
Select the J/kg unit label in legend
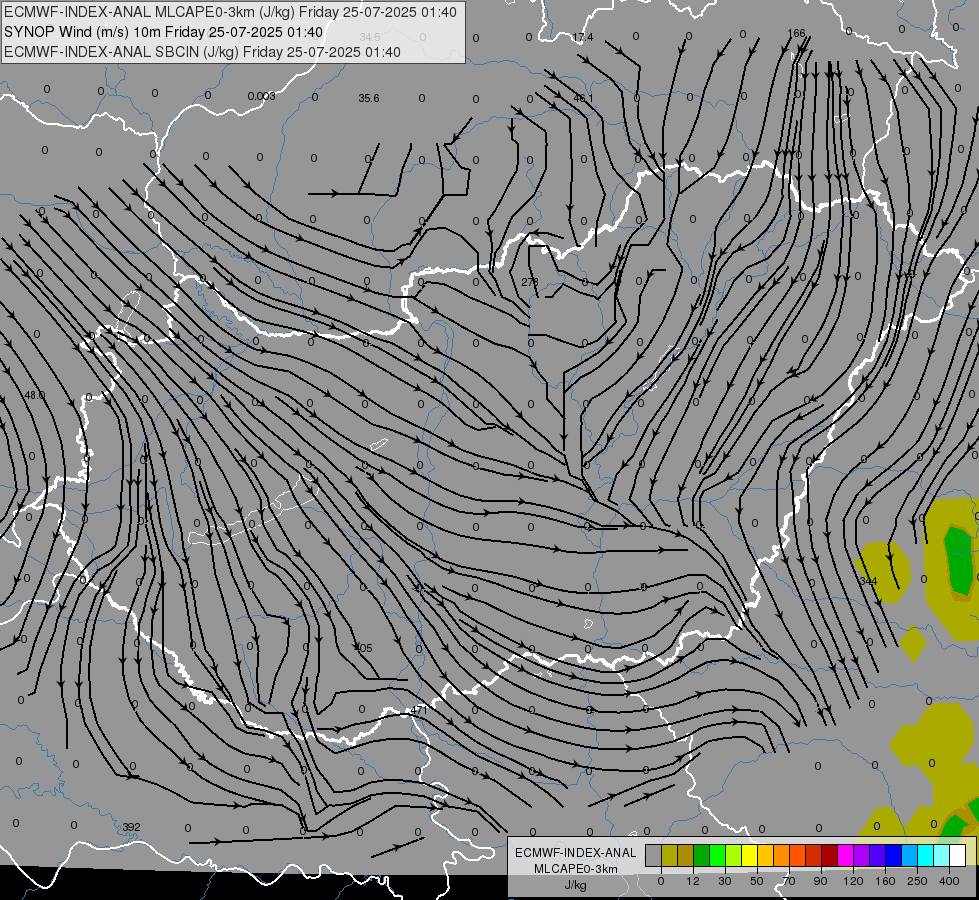coord(575,885)
